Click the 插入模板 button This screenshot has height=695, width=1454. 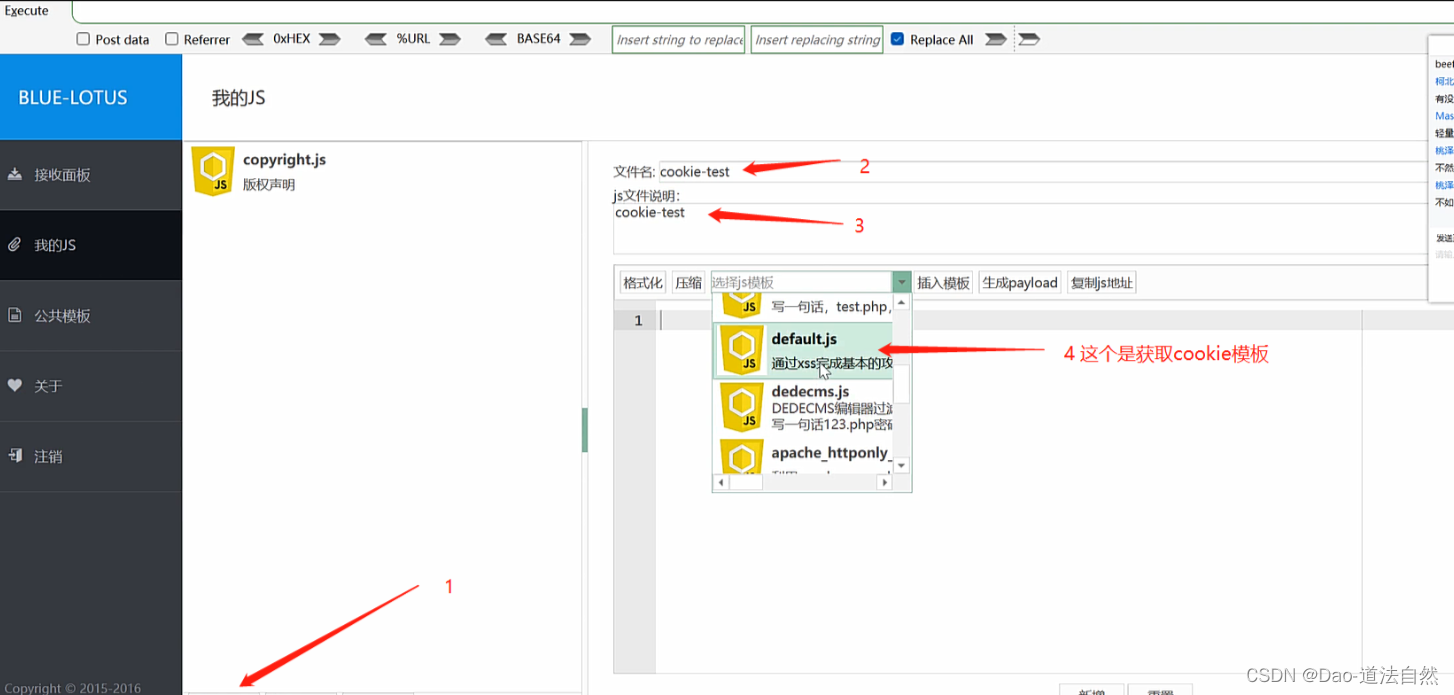coord(944,283)
